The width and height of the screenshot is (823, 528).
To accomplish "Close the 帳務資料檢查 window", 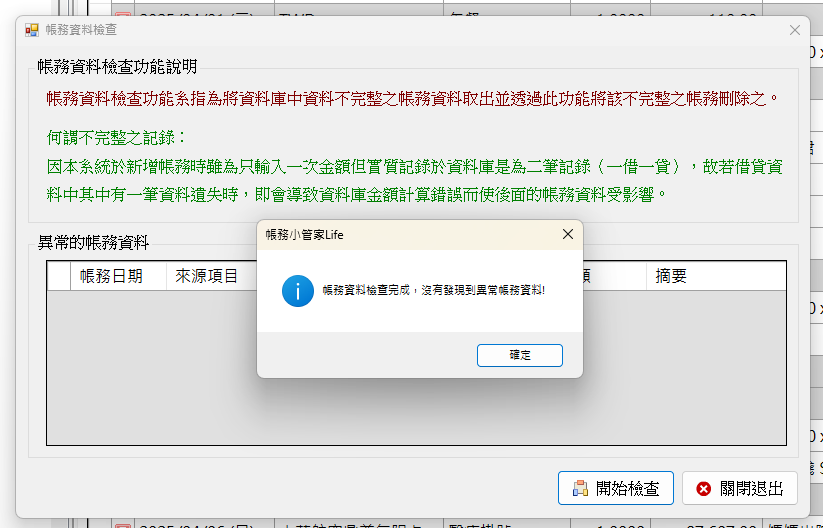I will pyautogui.click(x=795, y=30).
